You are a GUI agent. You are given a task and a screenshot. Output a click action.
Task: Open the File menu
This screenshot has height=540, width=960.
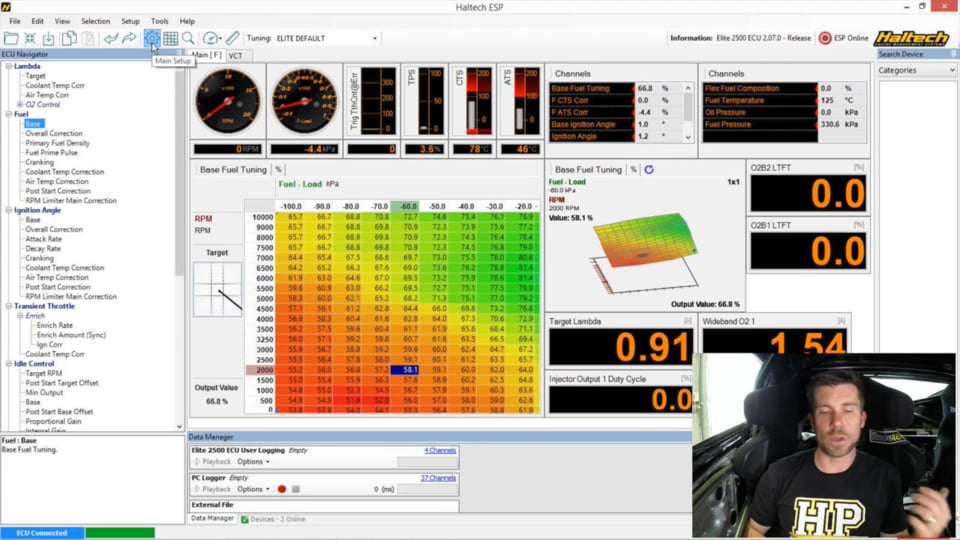click(x=15, y=21)
